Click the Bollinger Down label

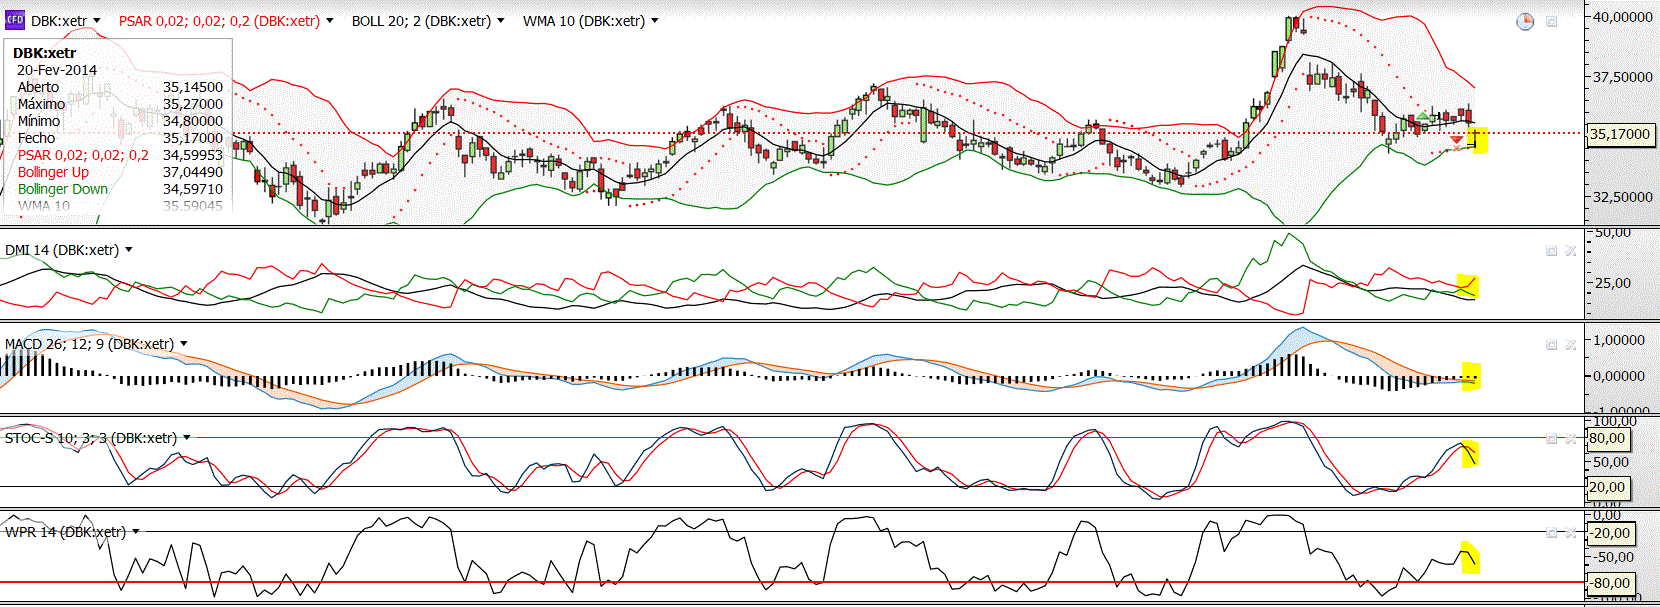[63, 189]
